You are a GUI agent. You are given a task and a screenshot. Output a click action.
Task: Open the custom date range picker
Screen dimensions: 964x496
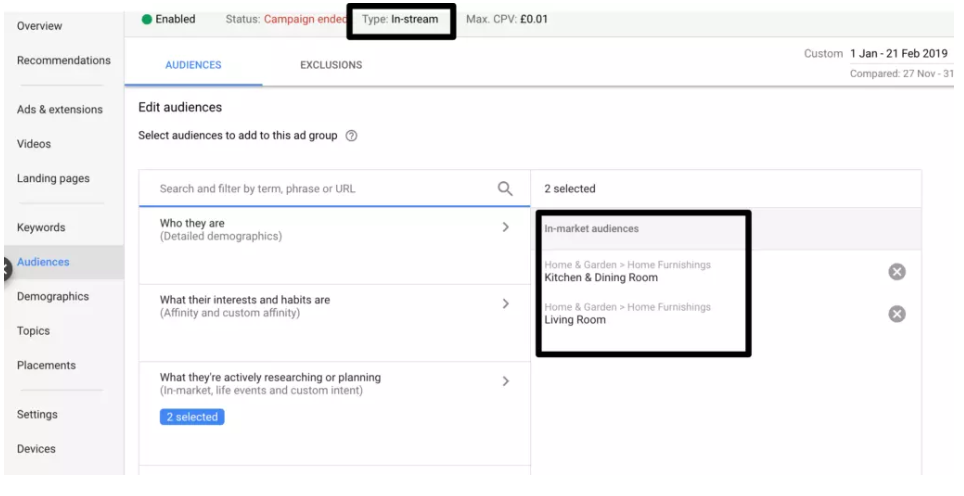coord(896,53)
